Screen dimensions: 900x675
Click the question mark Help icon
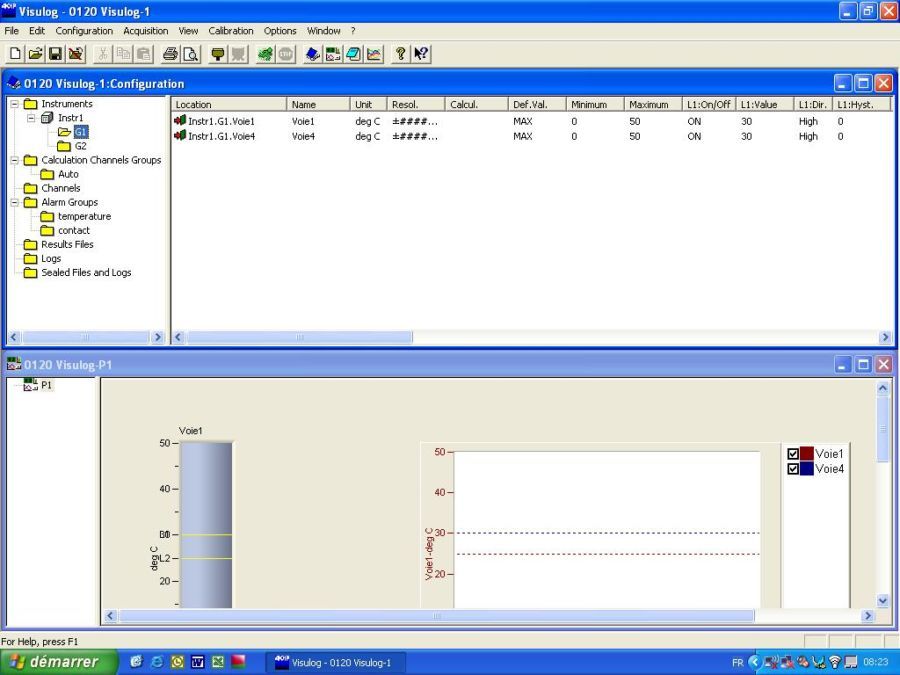(400, 53)
